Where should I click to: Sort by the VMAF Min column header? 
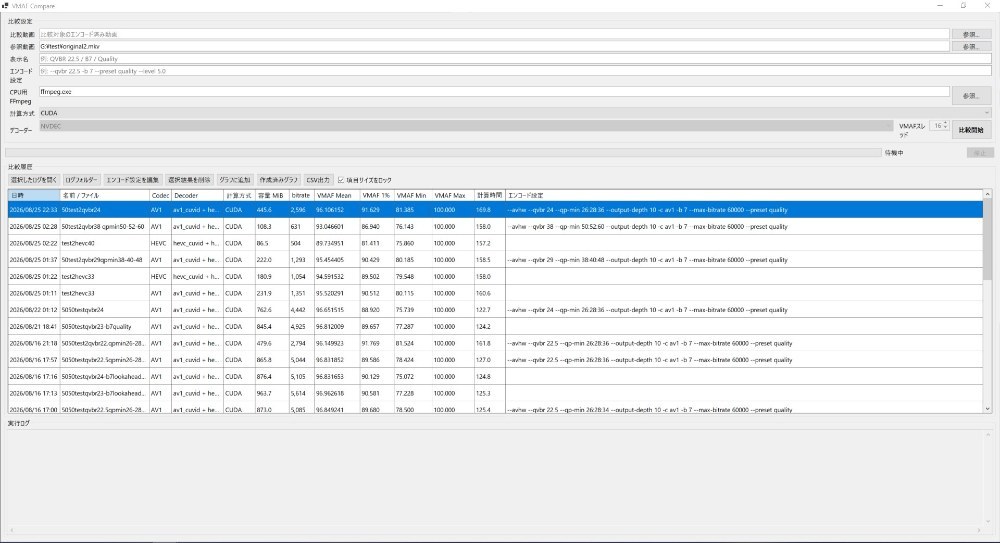coord(413,195)
